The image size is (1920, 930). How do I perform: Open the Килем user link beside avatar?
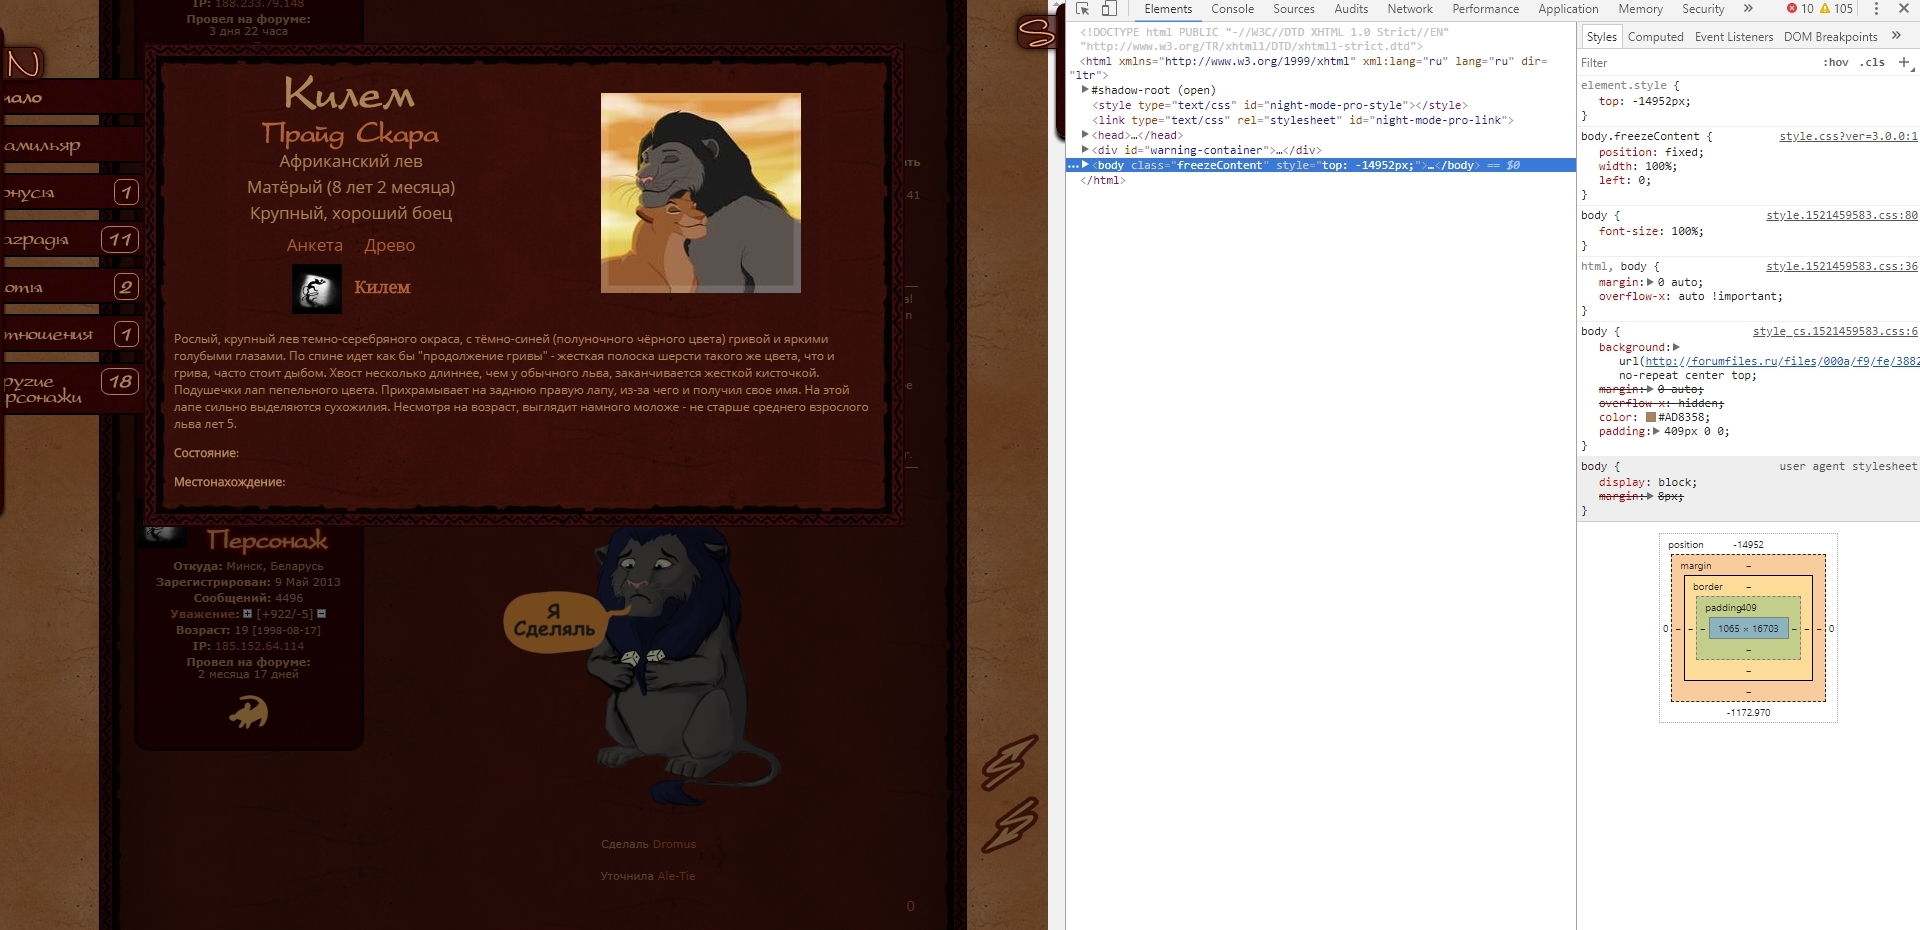pos(382,287)
